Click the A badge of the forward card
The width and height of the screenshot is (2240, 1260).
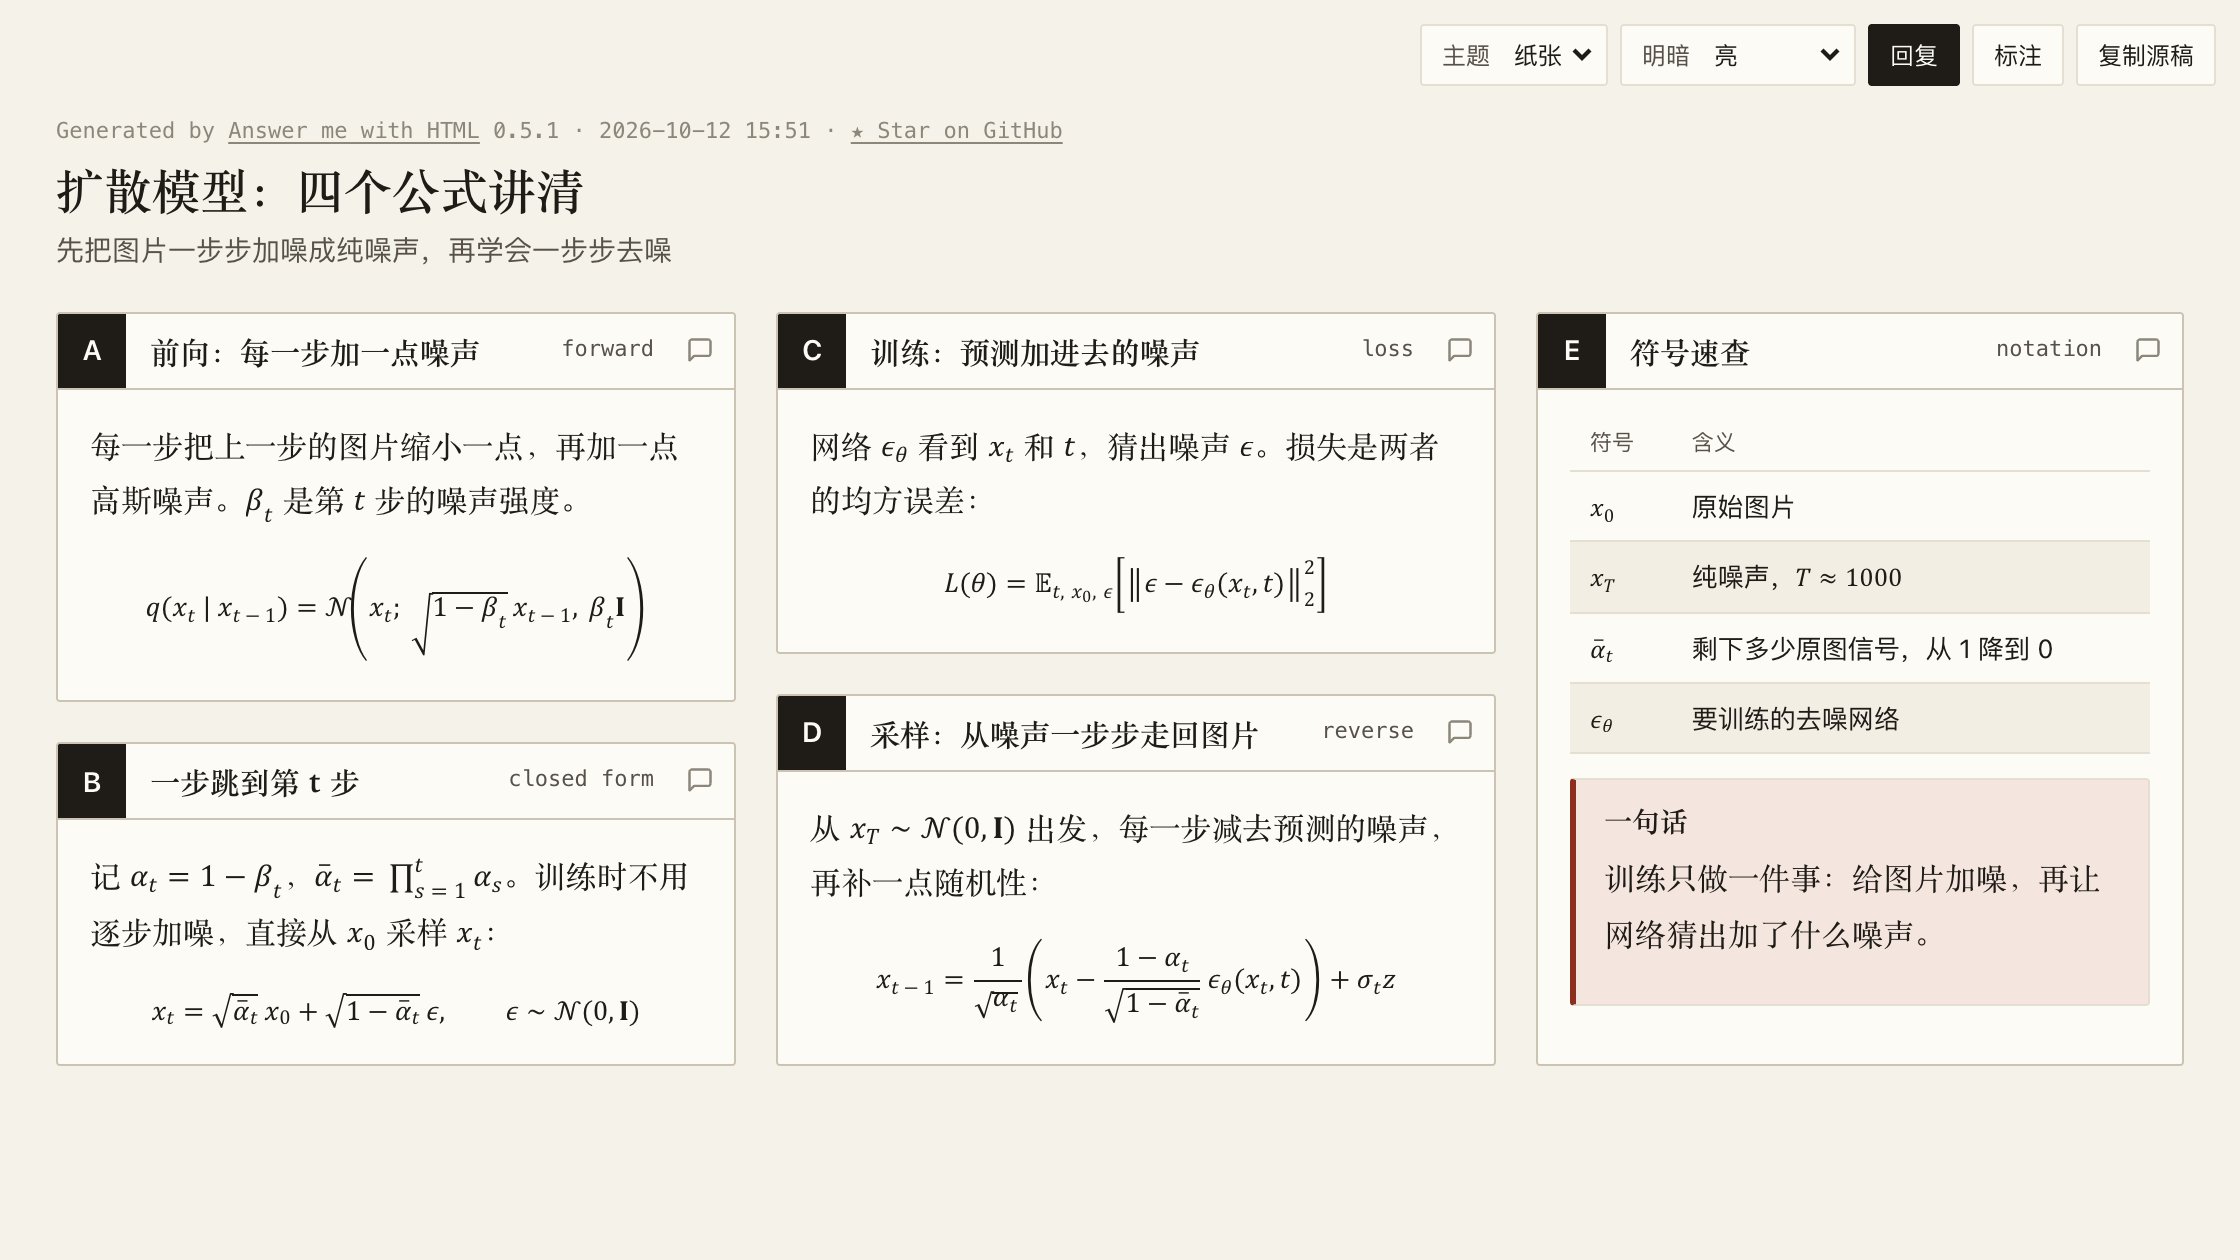click(x=92, y=351)
